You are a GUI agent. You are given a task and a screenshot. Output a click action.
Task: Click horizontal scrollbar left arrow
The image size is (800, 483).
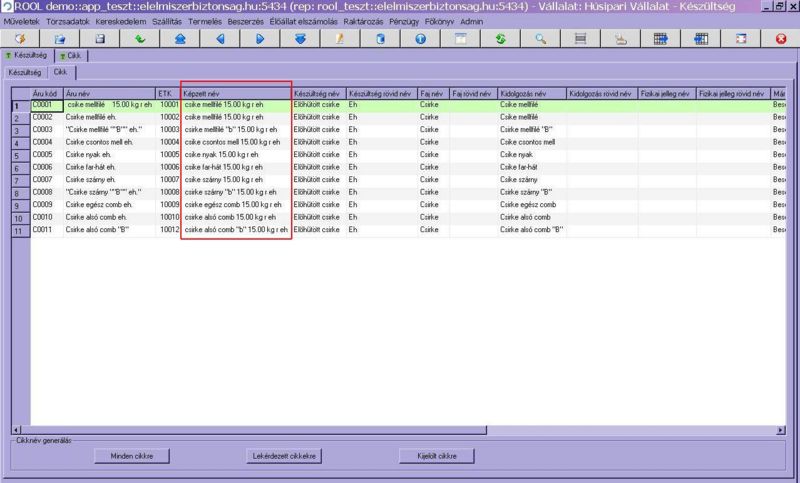click(x=16, y=430)
